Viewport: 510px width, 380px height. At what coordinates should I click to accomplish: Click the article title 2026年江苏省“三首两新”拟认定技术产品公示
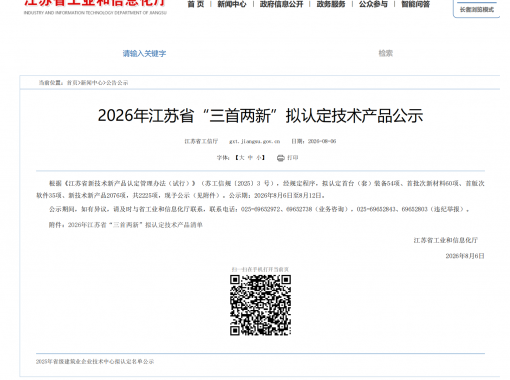point(260,116)
